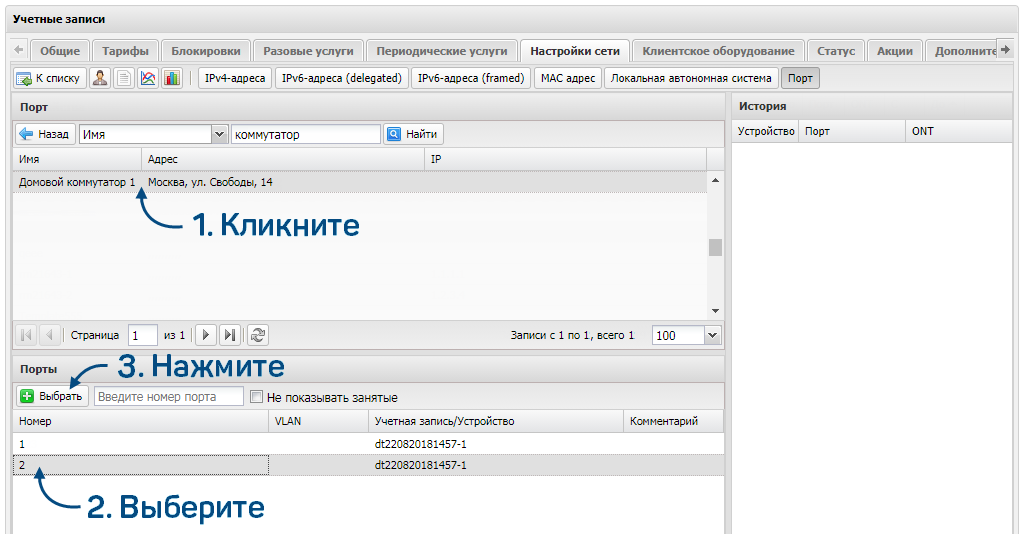Go to next page arrow icon
The width and height of the screenshot is (1024, 534).
click(206, 336)
